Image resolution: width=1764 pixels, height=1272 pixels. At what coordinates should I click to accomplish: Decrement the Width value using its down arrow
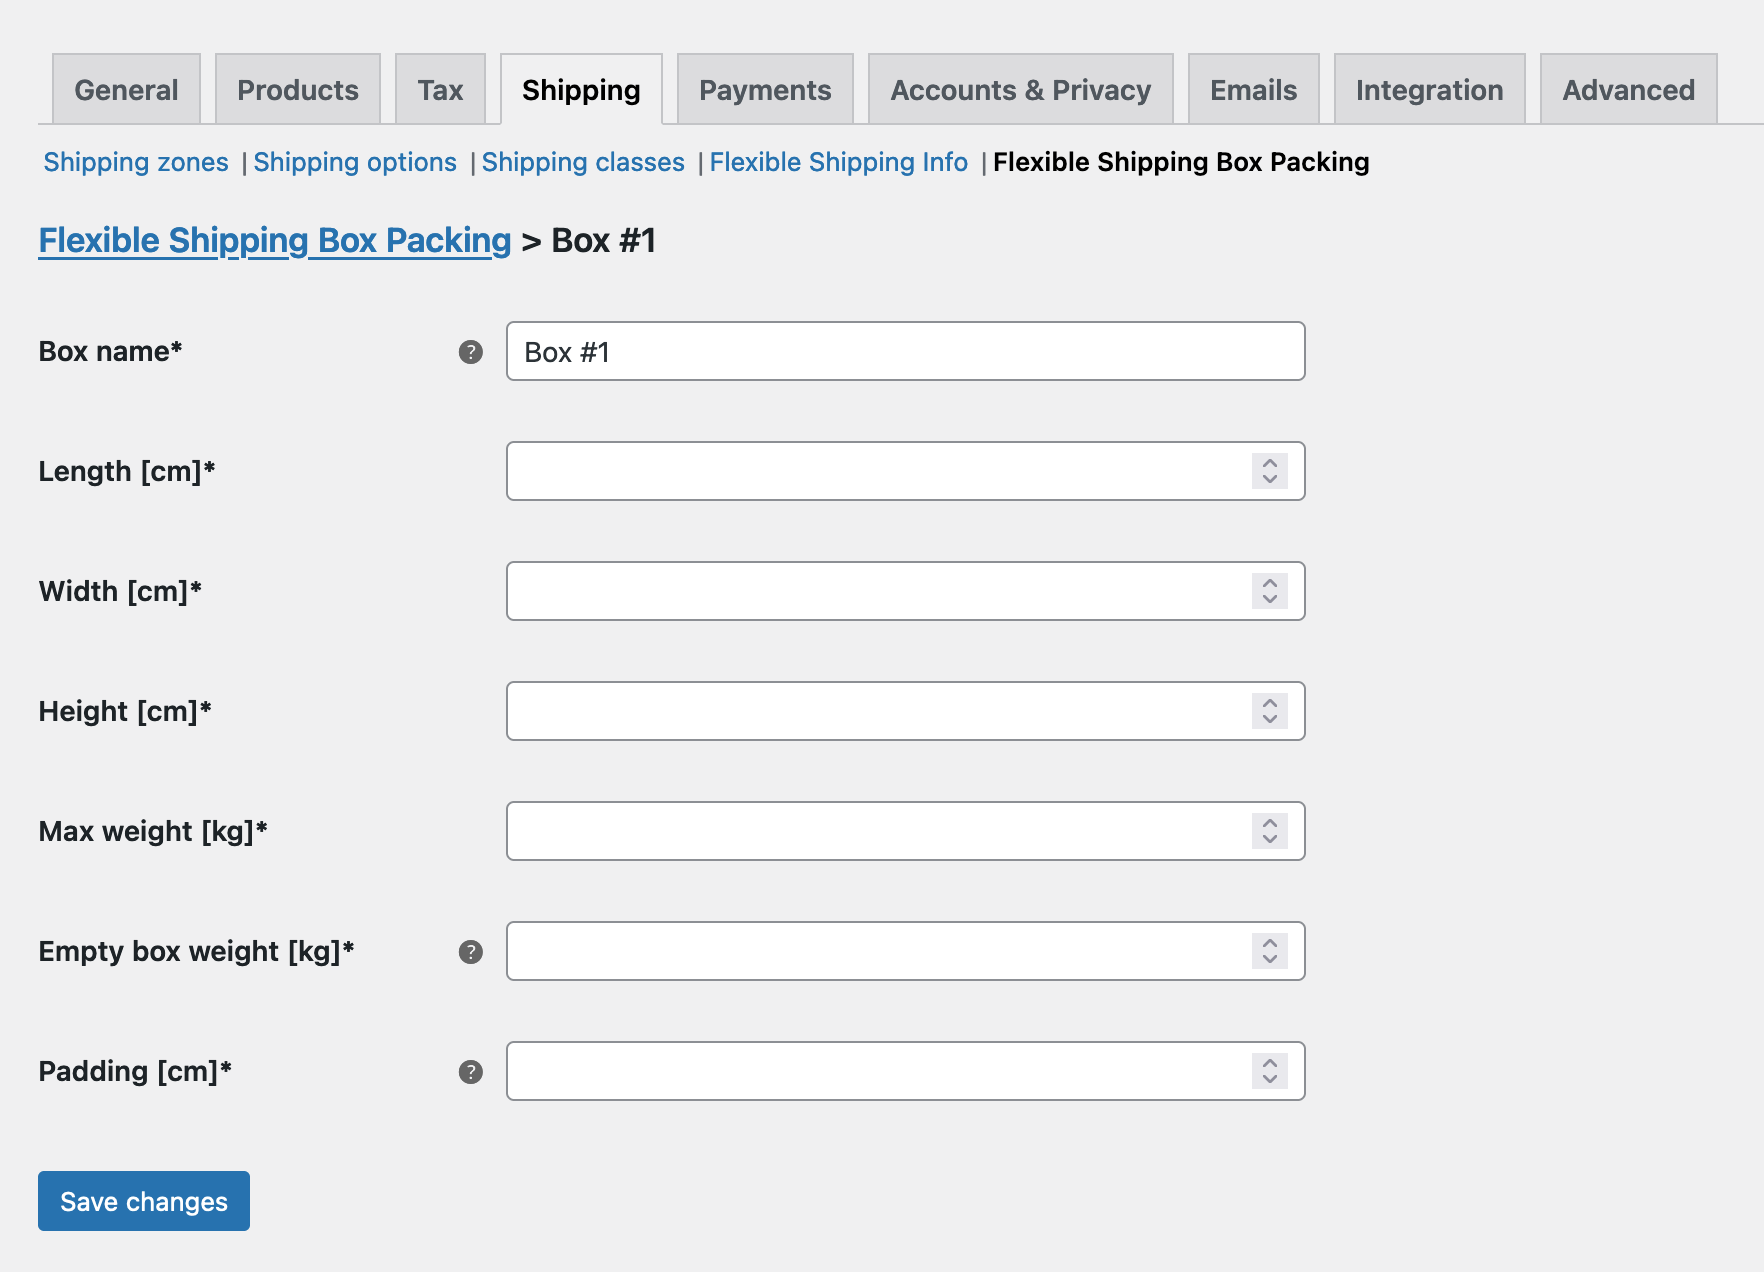tap(1269, 599)
